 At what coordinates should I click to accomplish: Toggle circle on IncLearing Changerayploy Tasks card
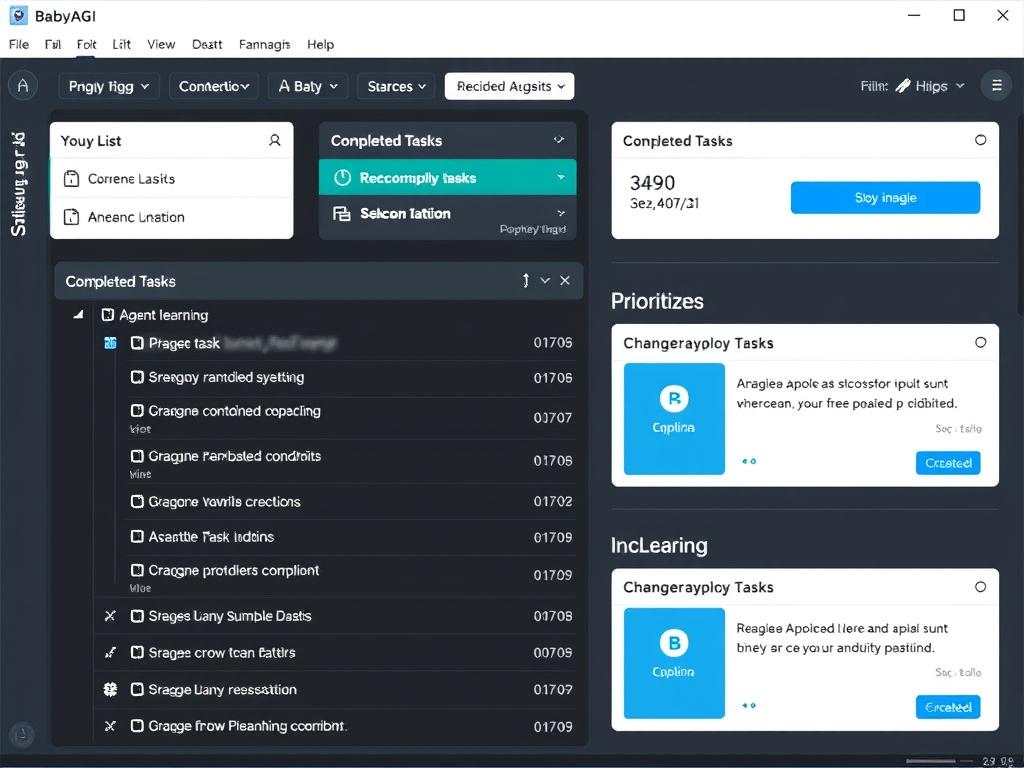tap(980, 586)
